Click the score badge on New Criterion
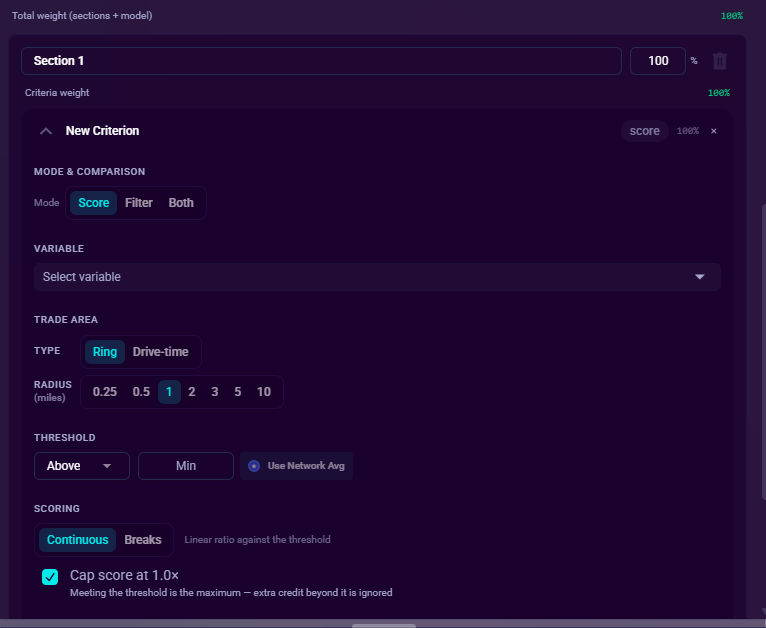766x628 pixels. 644,131
